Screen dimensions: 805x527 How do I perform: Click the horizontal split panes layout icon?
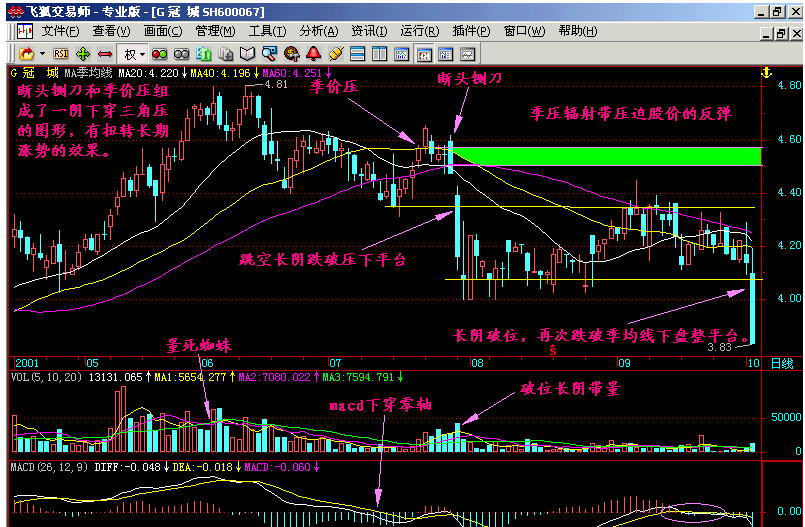(357, 54)
